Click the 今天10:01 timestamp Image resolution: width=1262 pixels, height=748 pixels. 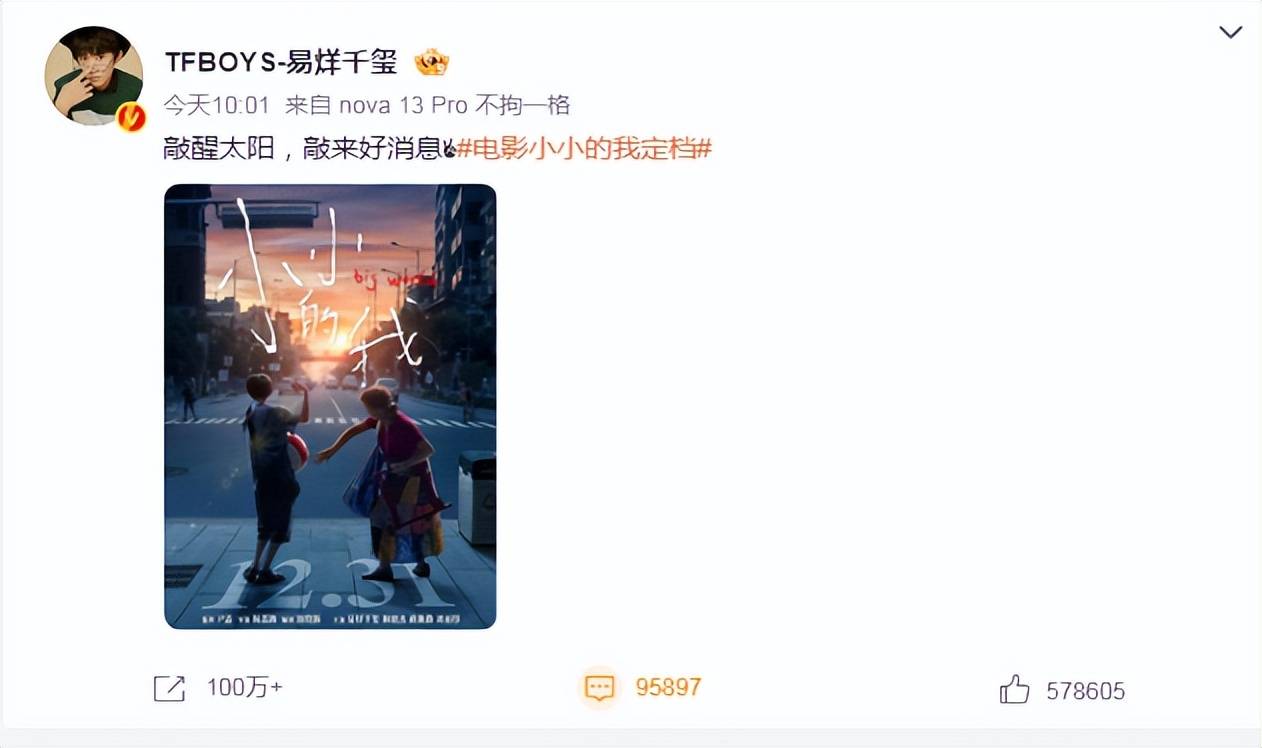216,105
